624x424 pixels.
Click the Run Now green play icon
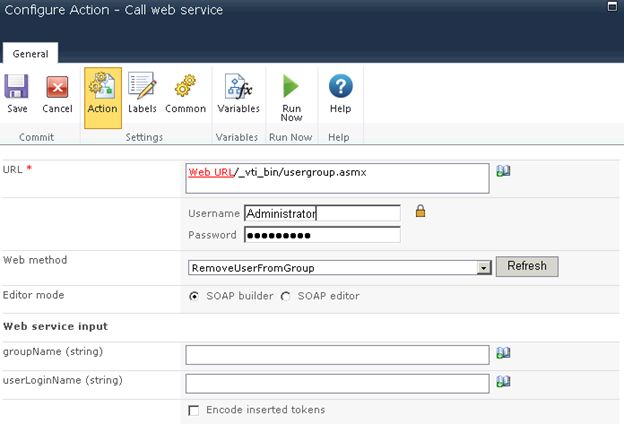pos(291,86)
